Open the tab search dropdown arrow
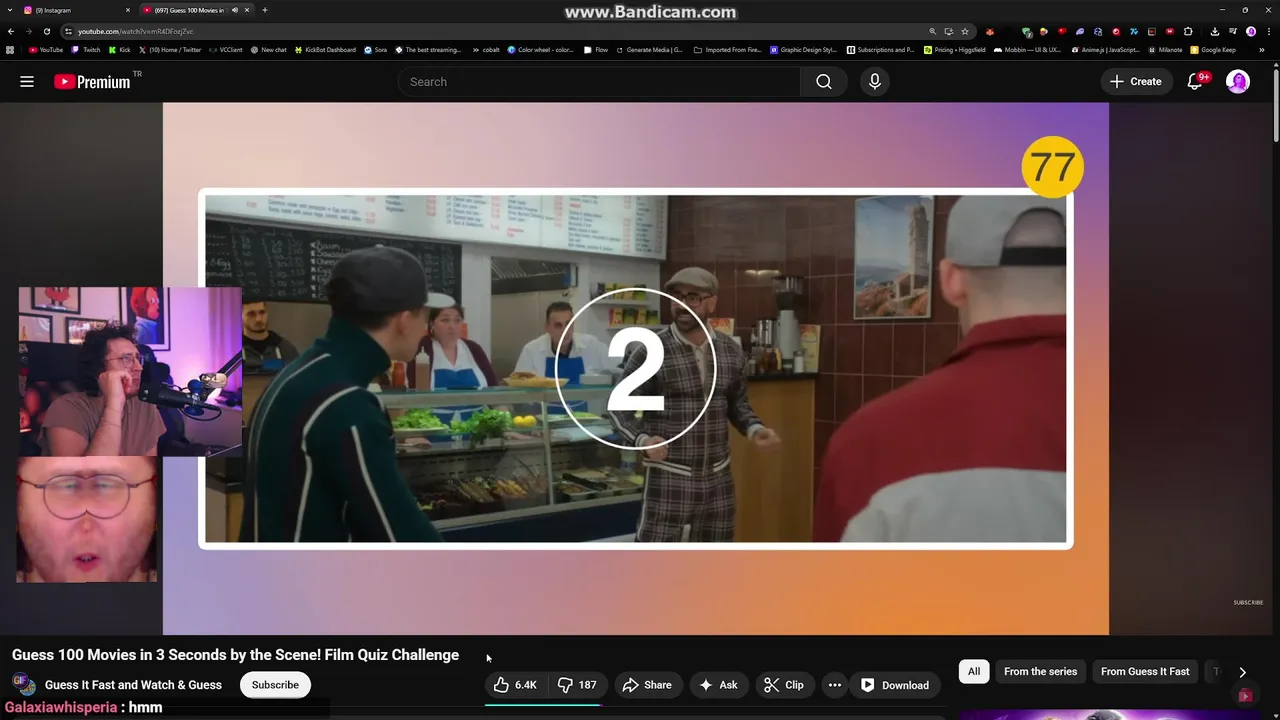 pos(10,10)
